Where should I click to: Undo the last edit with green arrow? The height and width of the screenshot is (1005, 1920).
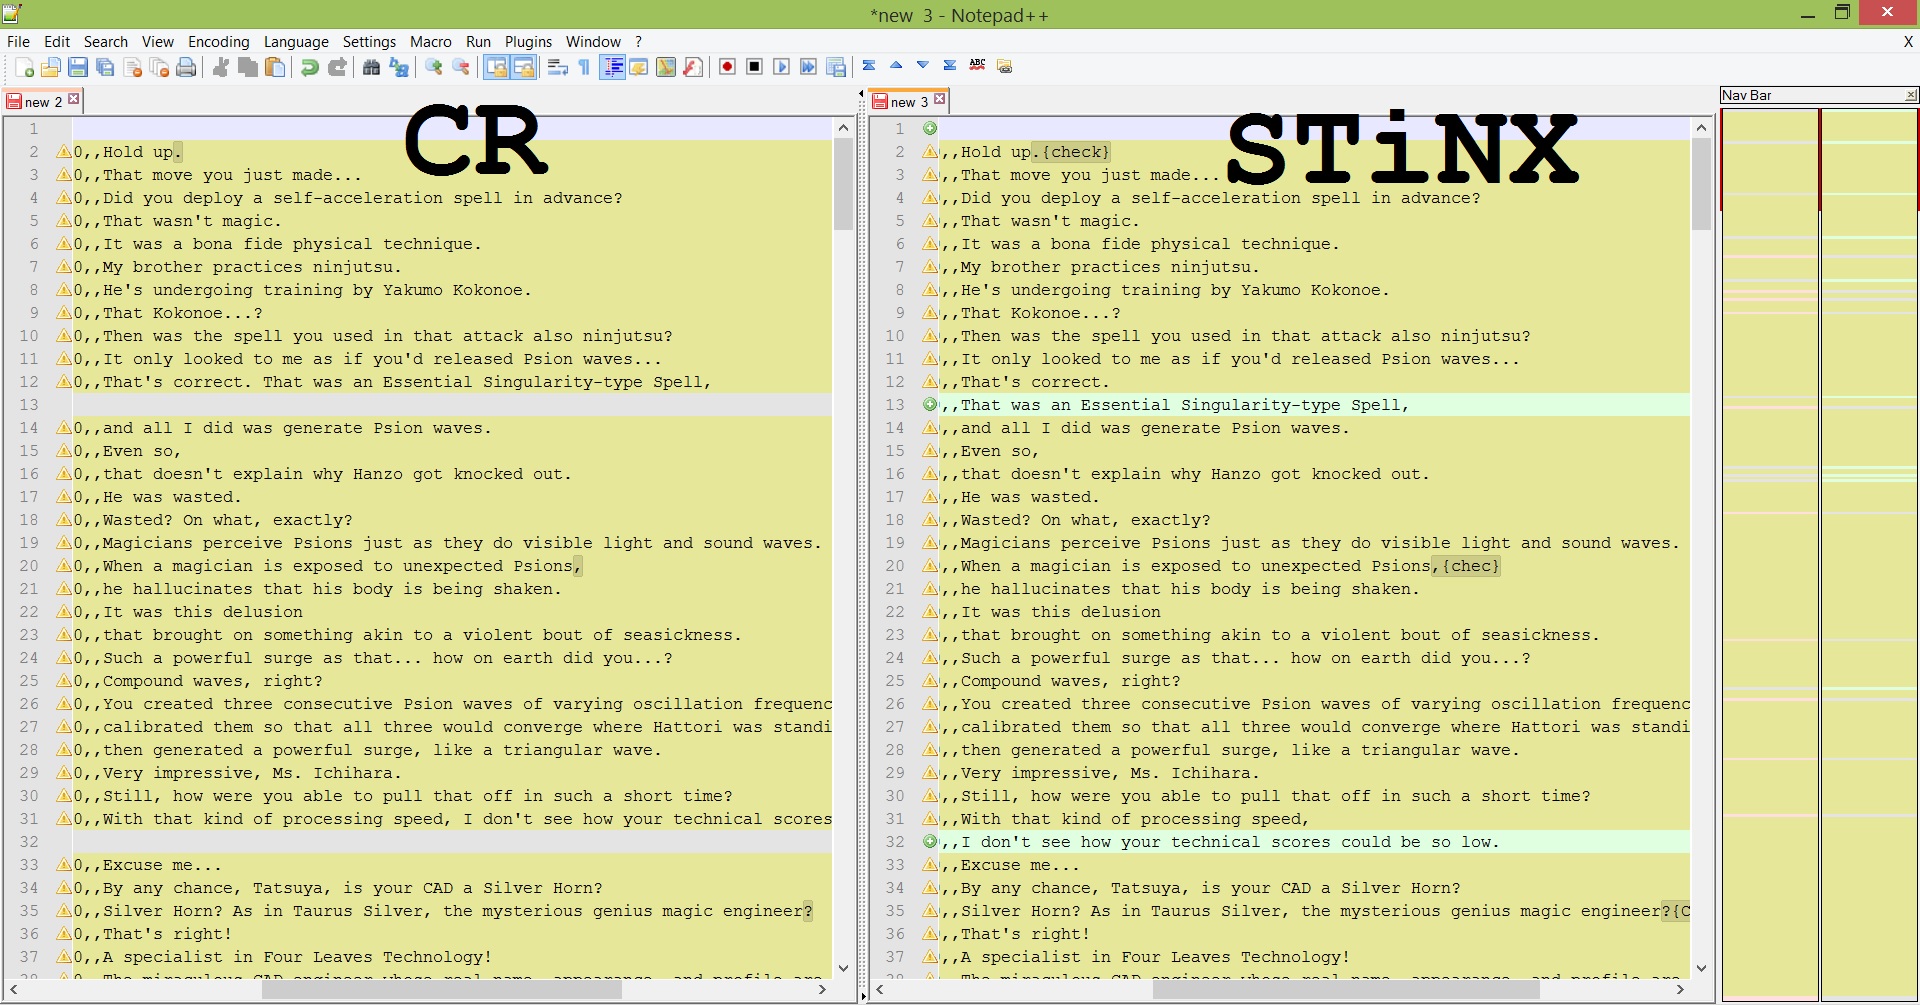point(310,67)
